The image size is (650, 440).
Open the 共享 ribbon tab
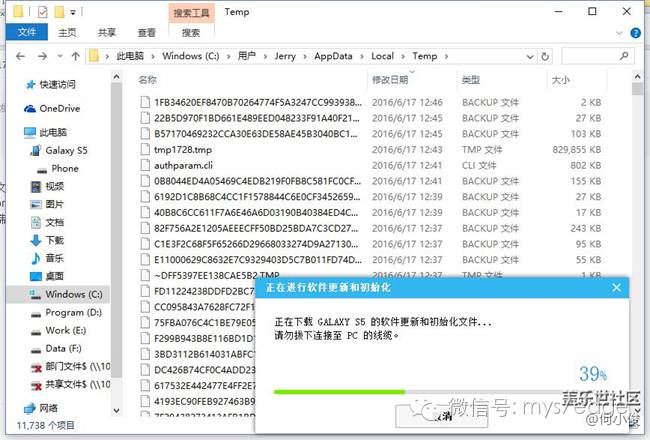(107, 32)
